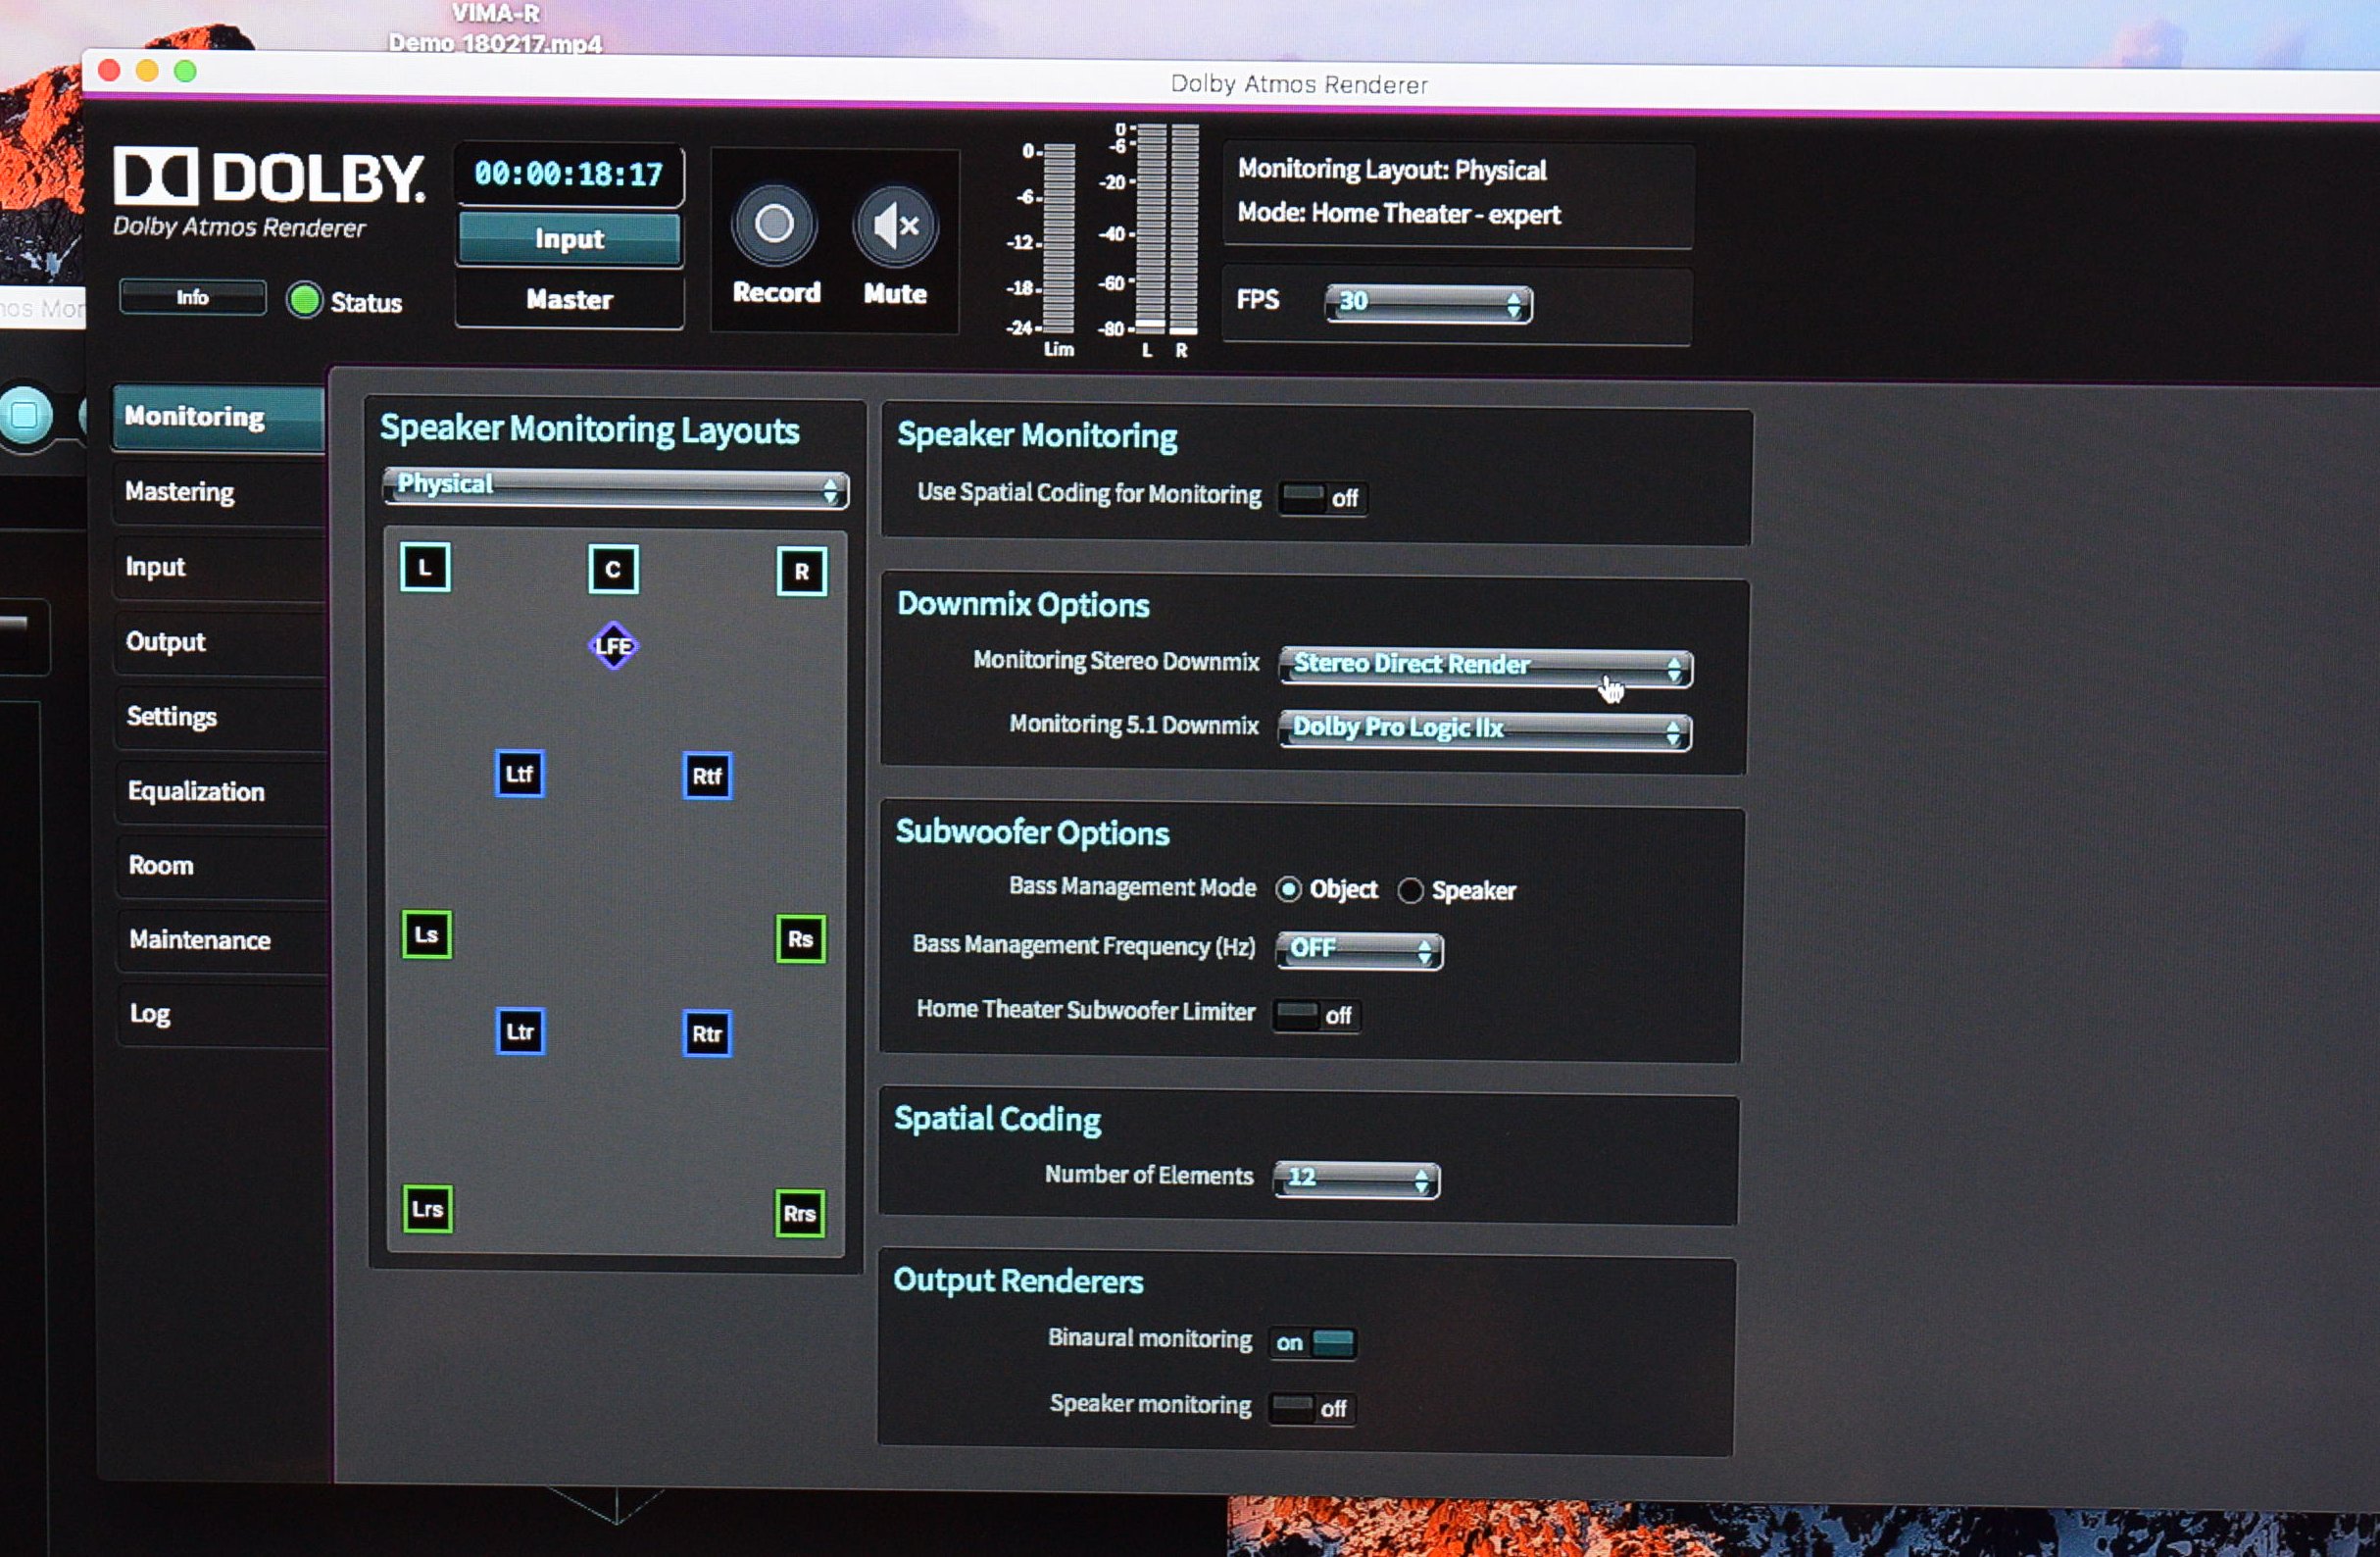Select the Rs surround speaker icon
This screenshot has height=1557, width=2380.
coord(800,939)
